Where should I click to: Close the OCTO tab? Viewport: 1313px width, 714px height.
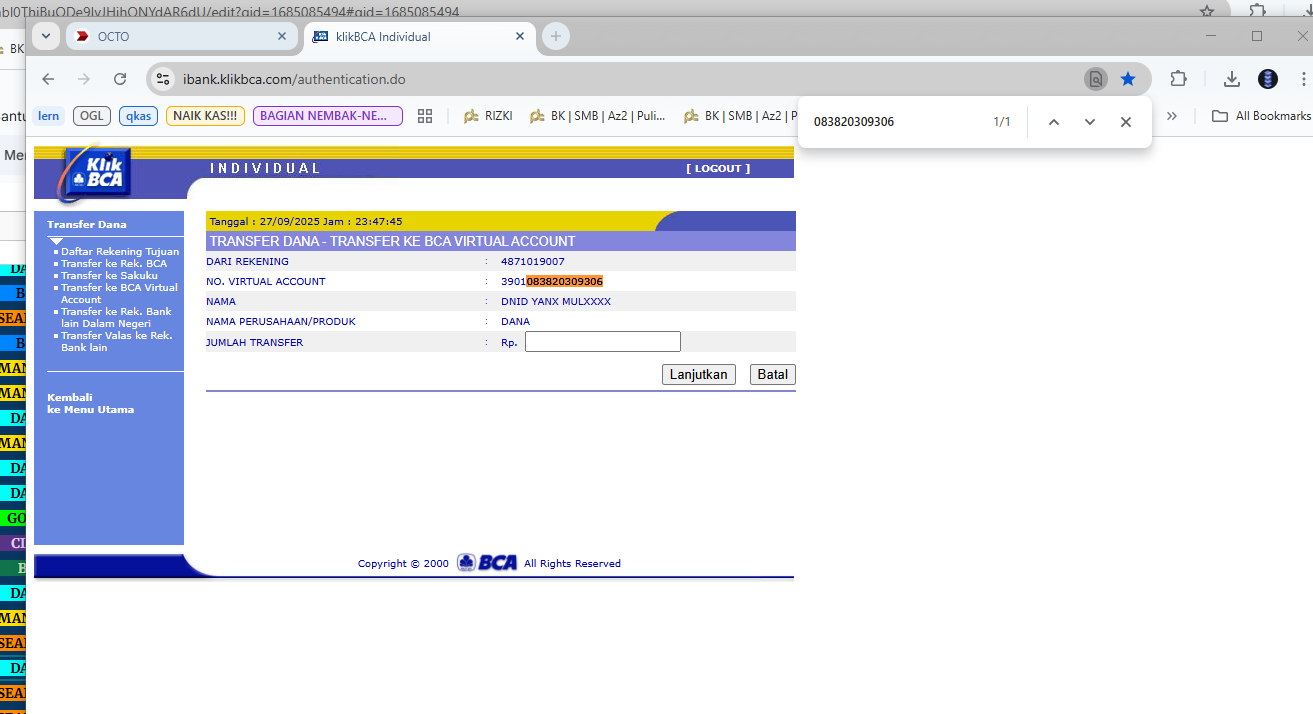pos(283,36)
